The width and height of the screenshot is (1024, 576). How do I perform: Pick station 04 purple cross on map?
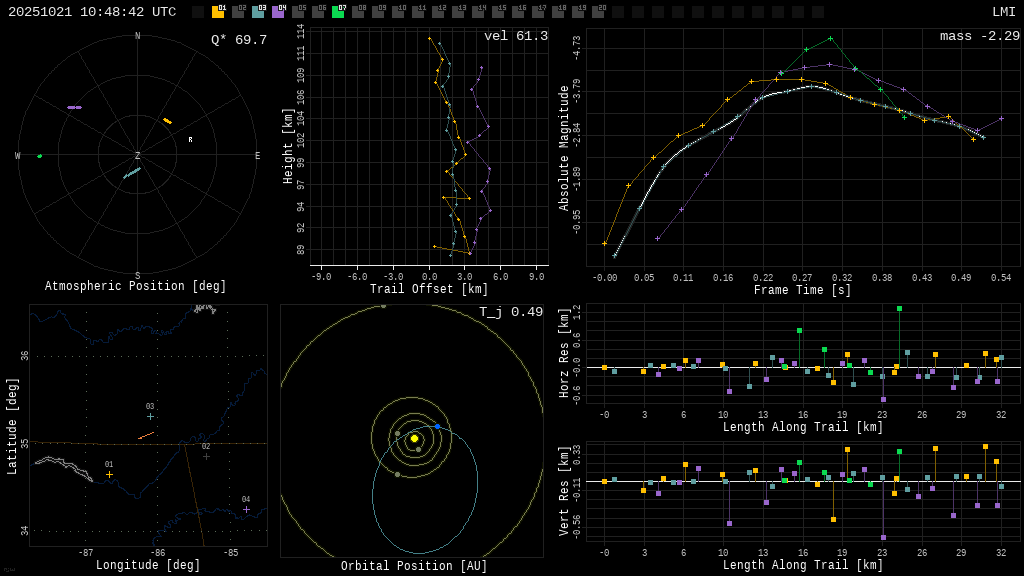pos(247,509)
